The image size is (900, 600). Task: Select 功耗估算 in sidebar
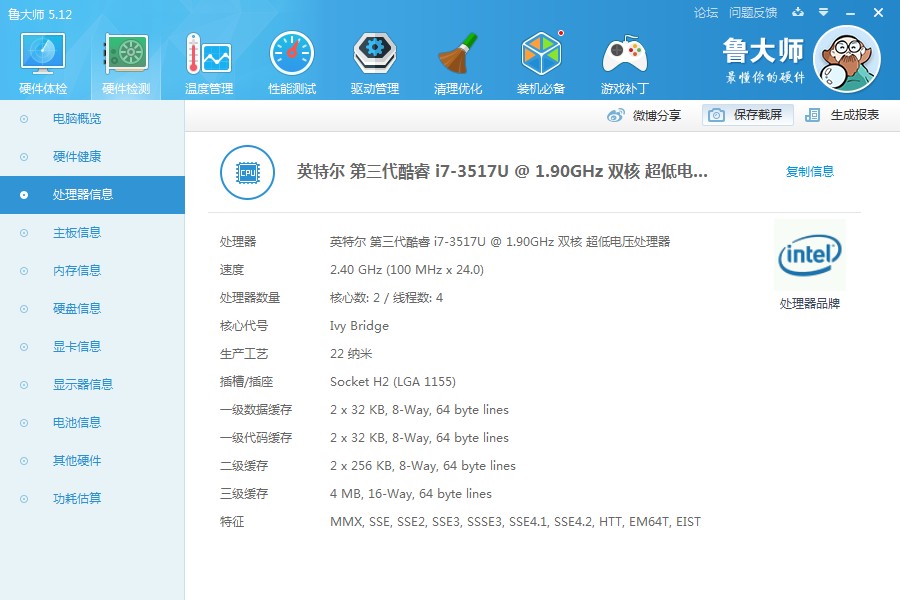click(92, 498)
